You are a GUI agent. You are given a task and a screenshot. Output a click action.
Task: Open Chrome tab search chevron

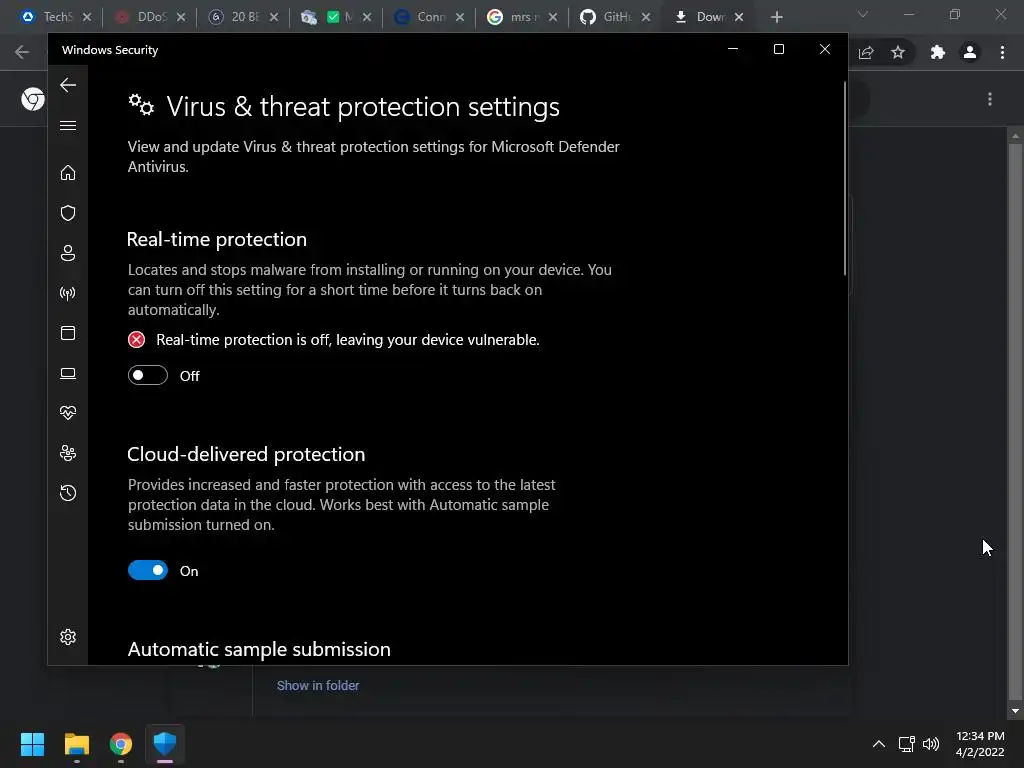click(x=863, y=14)
